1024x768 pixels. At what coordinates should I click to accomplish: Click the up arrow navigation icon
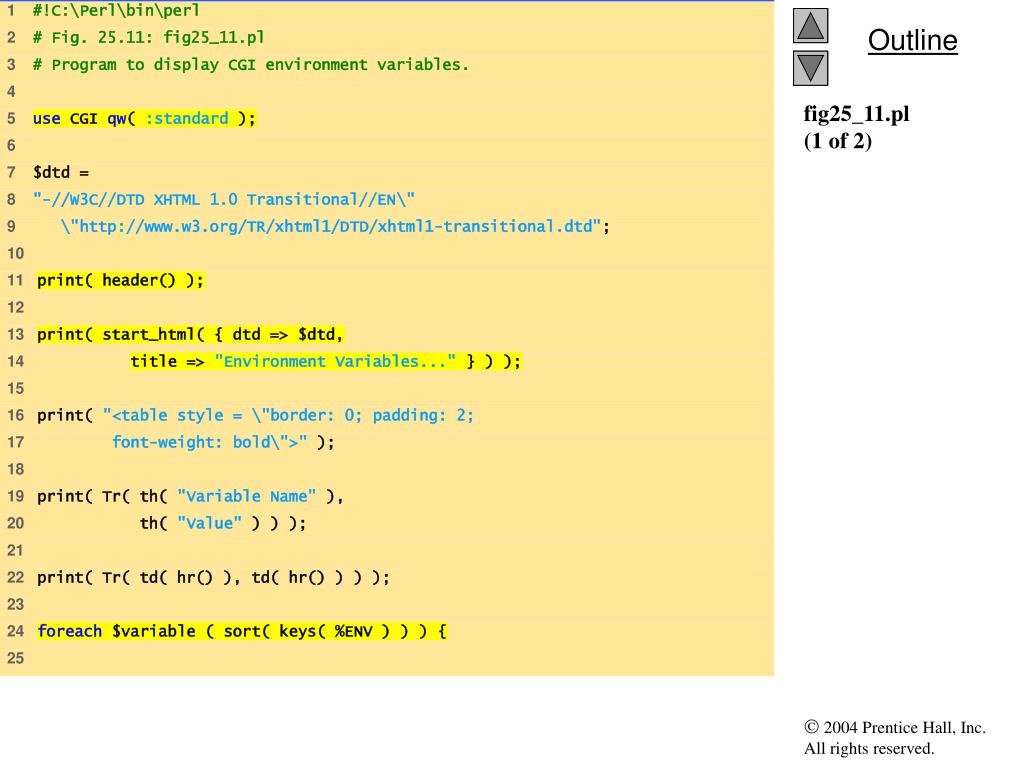click(810, 25)
